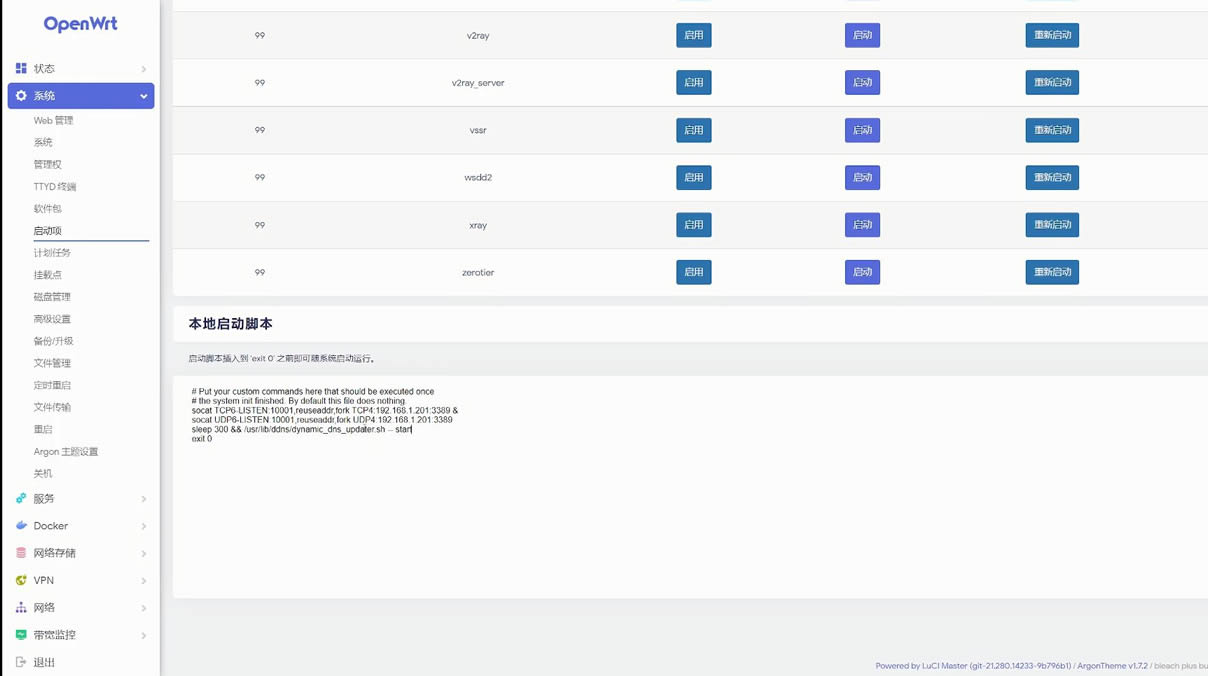The height and width of the screenshot is (676, 1208).
Task: Click the OpenWrt logo
Action: point(80,24)
